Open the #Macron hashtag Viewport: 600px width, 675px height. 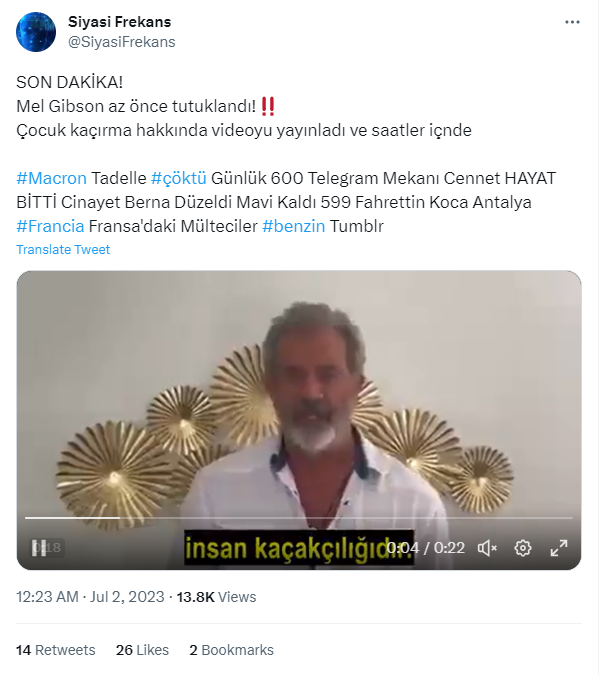pos(51,178)
